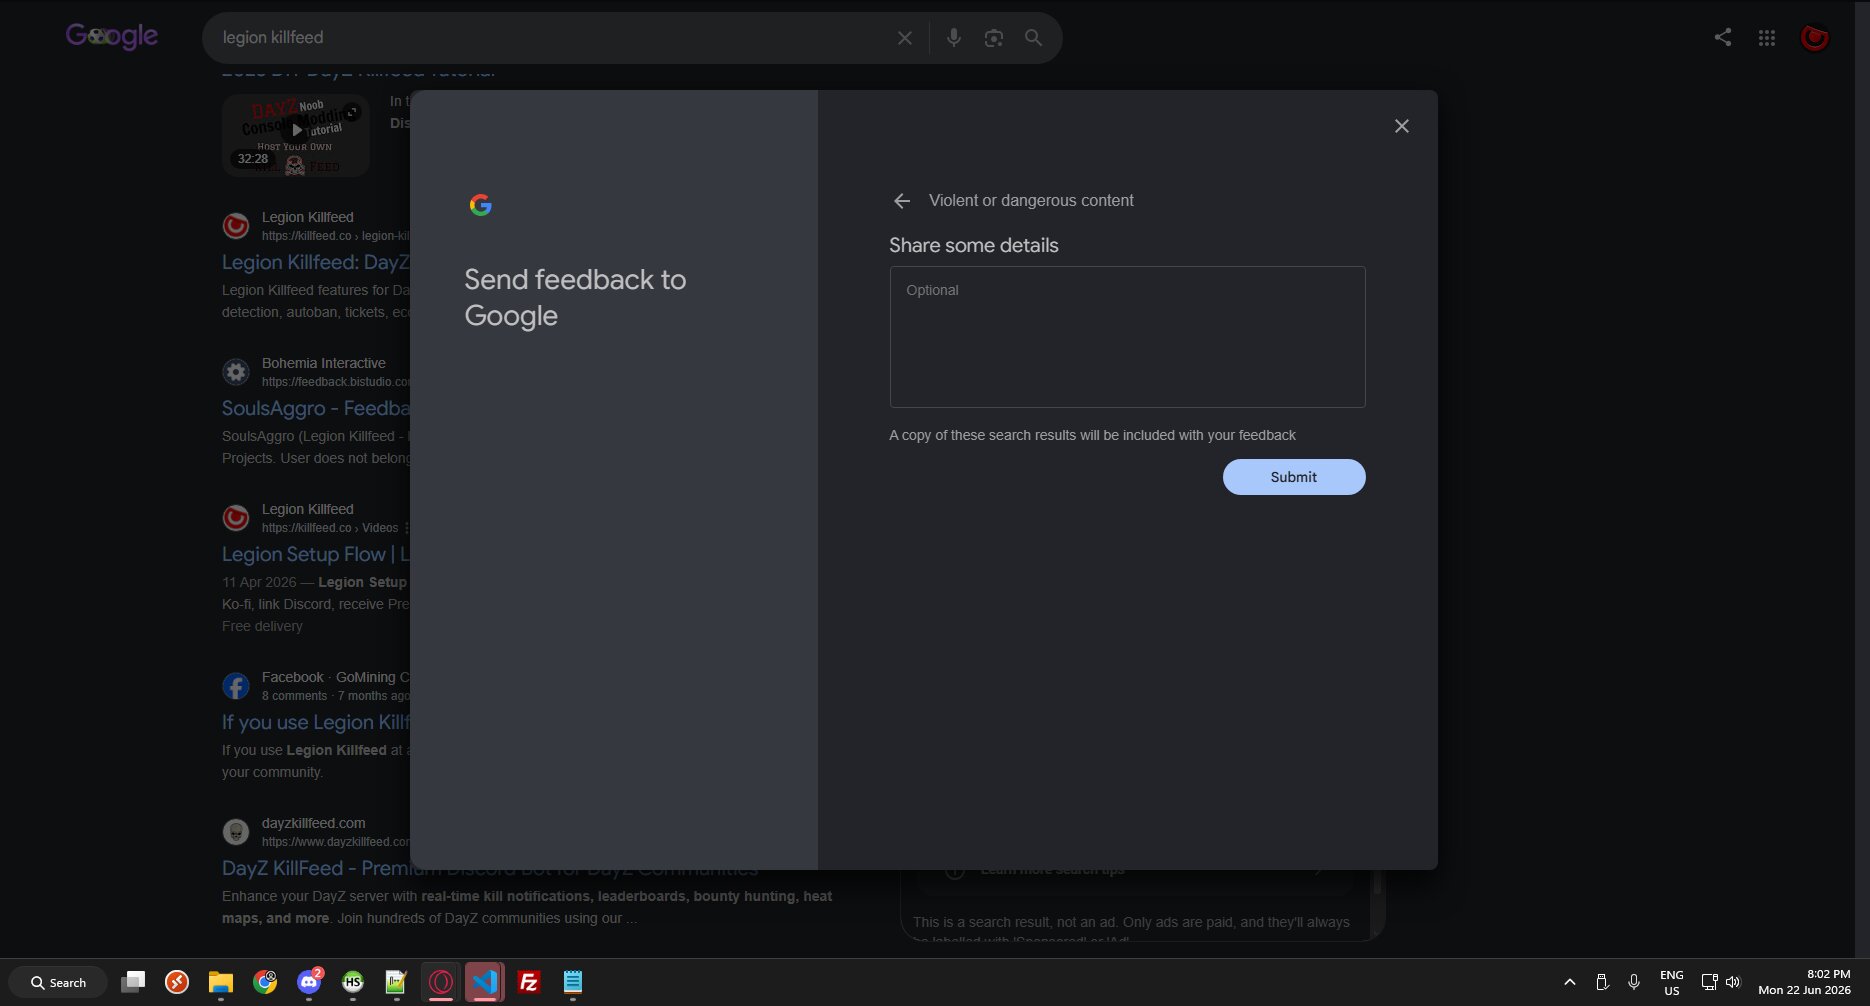The image size is (1870, 1006).
Task: Click the share icon in the page header
Action: 1722,38
